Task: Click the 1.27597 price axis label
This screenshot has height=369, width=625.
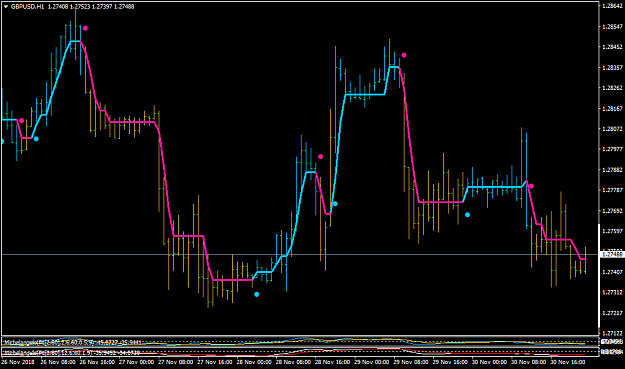Action: tap(612, 231)
